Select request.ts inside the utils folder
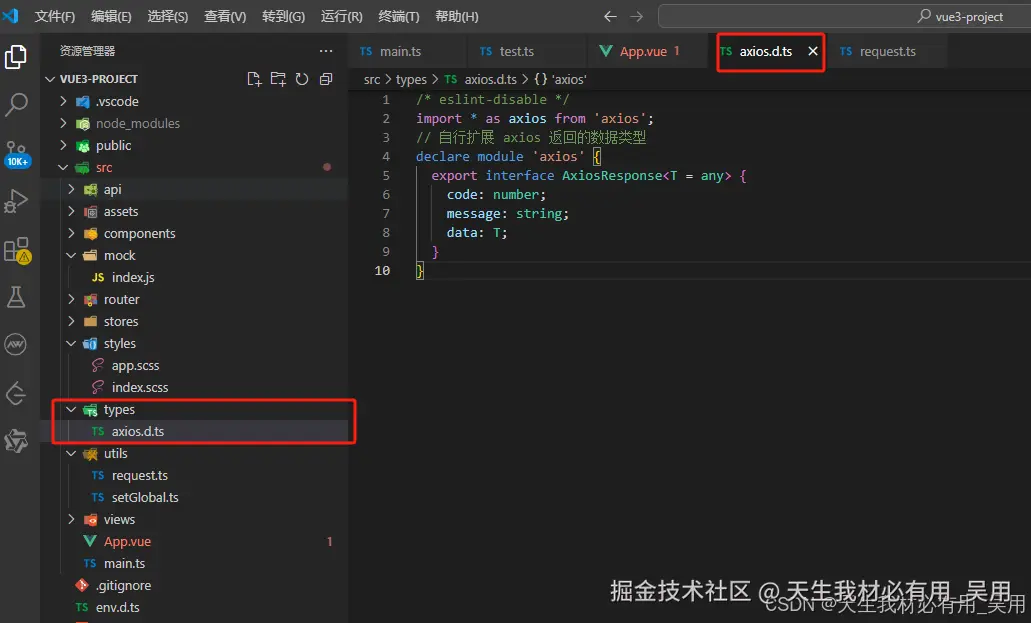 pos(140,475)
